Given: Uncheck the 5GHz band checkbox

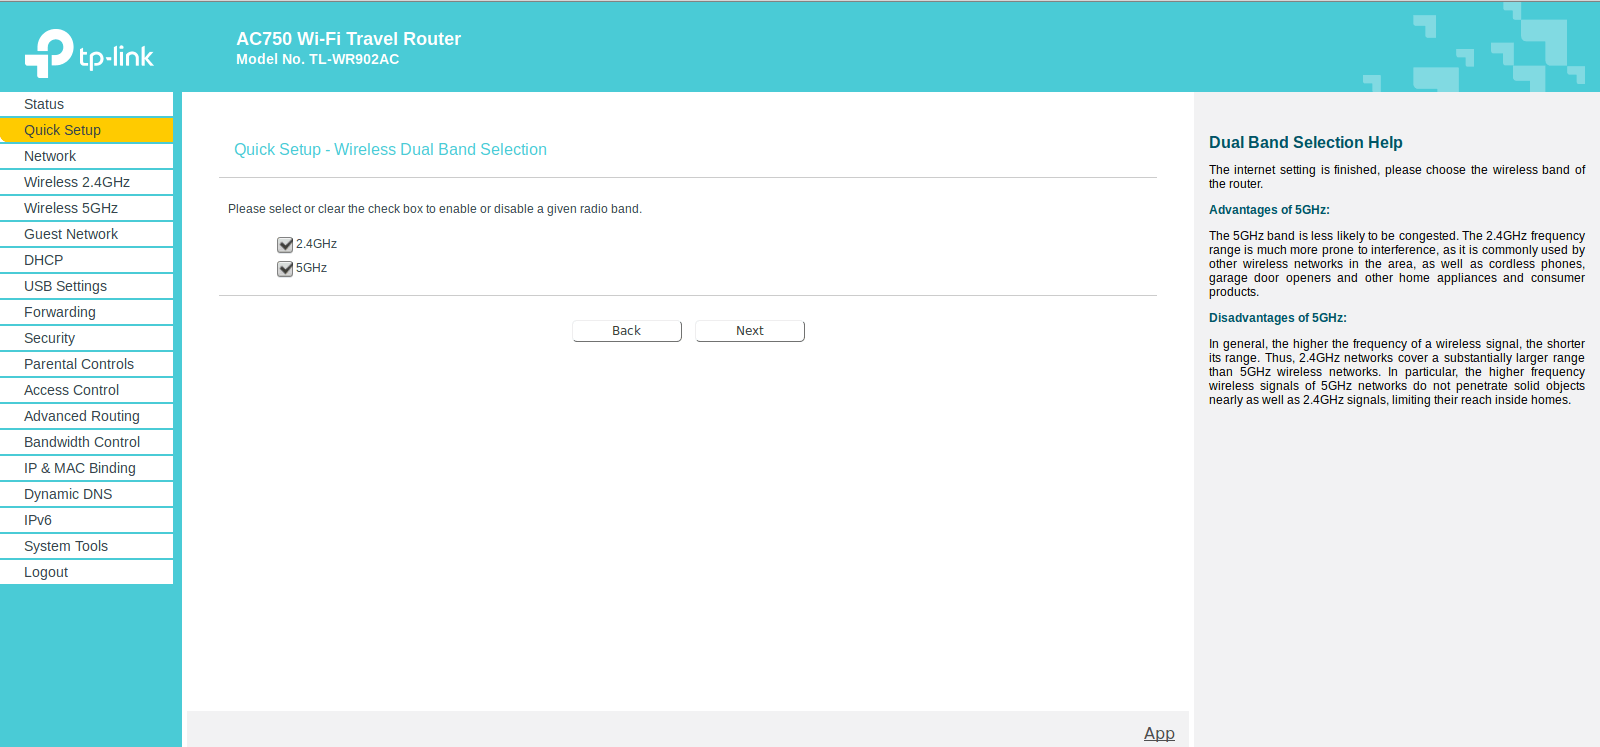Looking at the screenshot, I should tap(285, 269).
